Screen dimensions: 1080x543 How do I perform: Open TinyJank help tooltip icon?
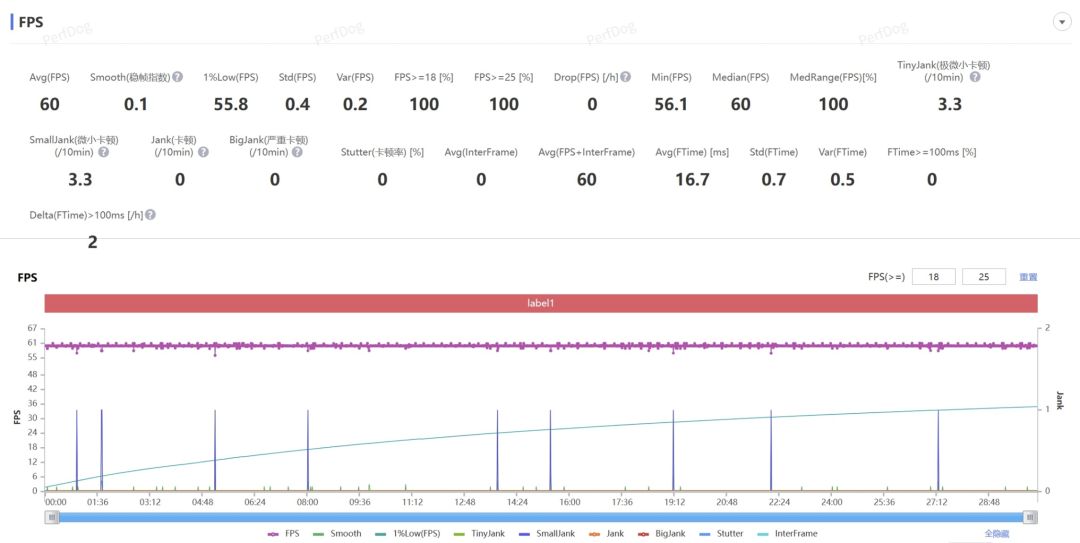974,77
